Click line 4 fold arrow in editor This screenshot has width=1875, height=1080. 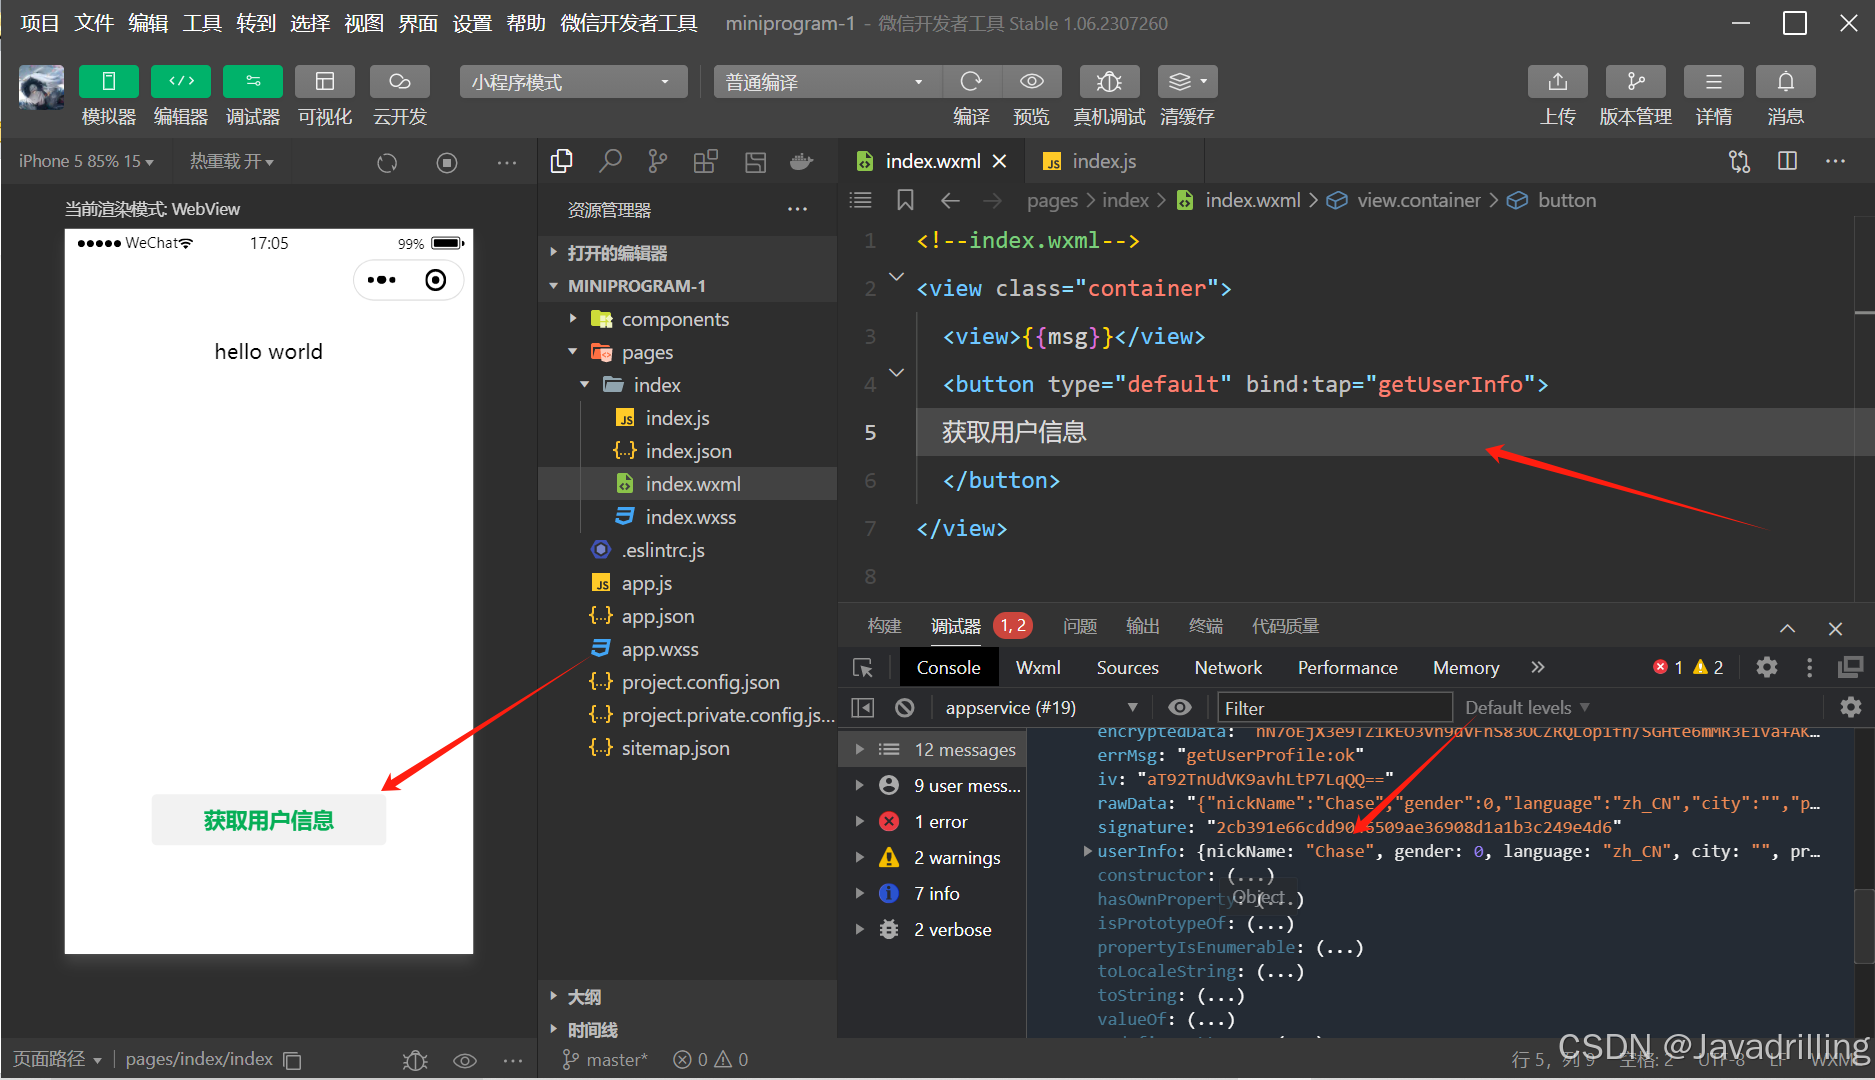[896, 372]
